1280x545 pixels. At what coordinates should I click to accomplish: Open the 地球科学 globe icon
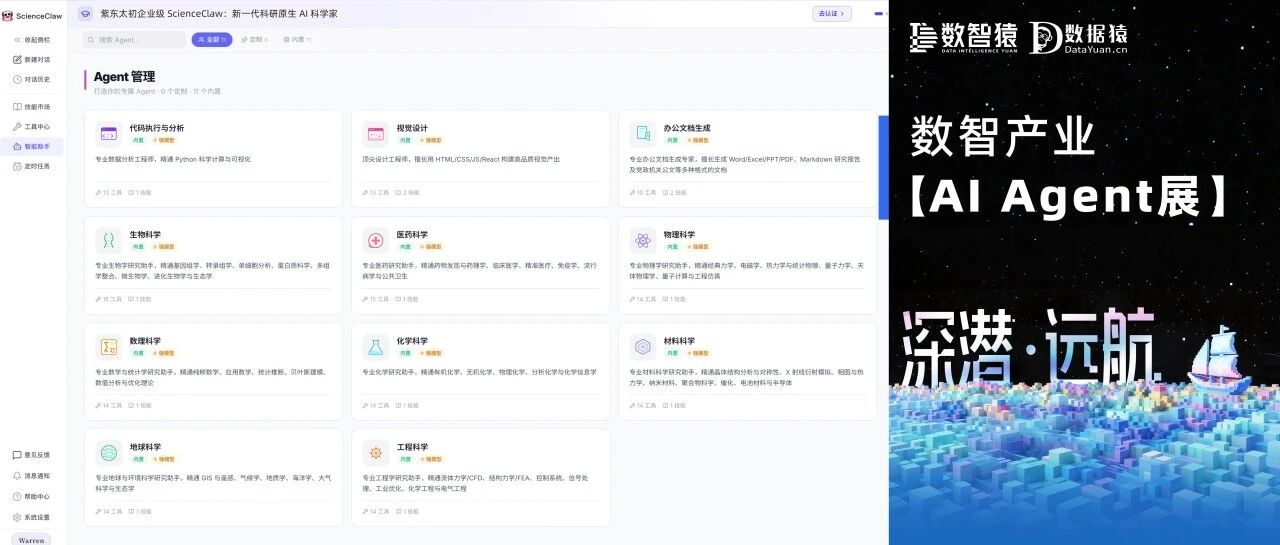point(109,452)
